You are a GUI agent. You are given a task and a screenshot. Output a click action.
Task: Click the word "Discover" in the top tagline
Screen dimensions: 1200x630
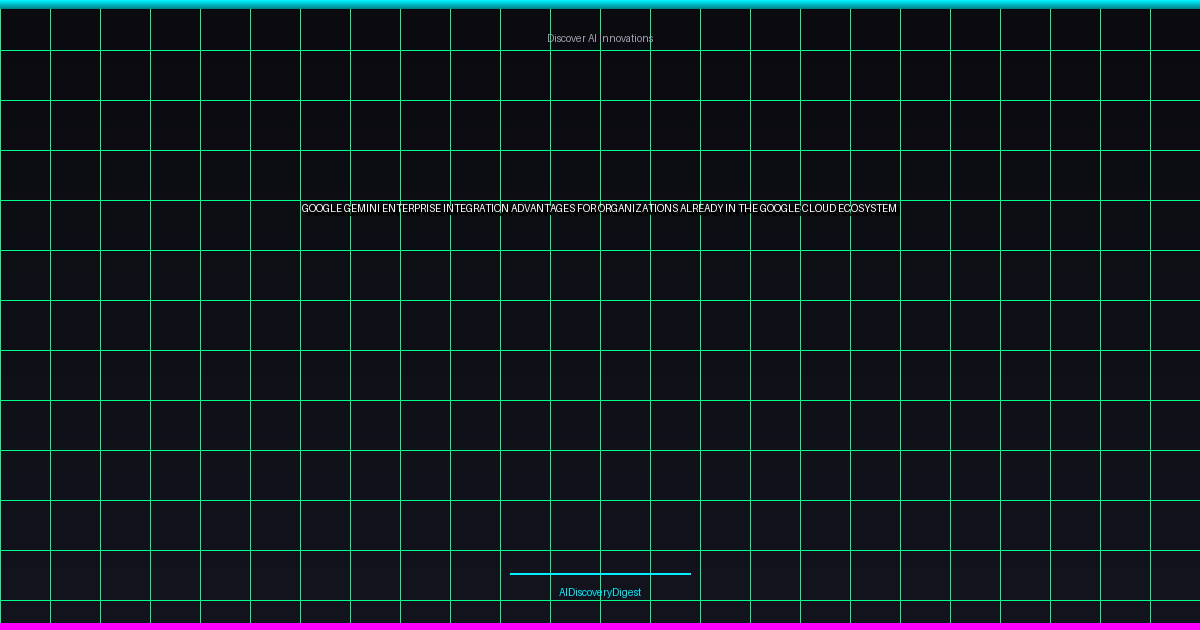pyautogui.click(x=566, y=38)
